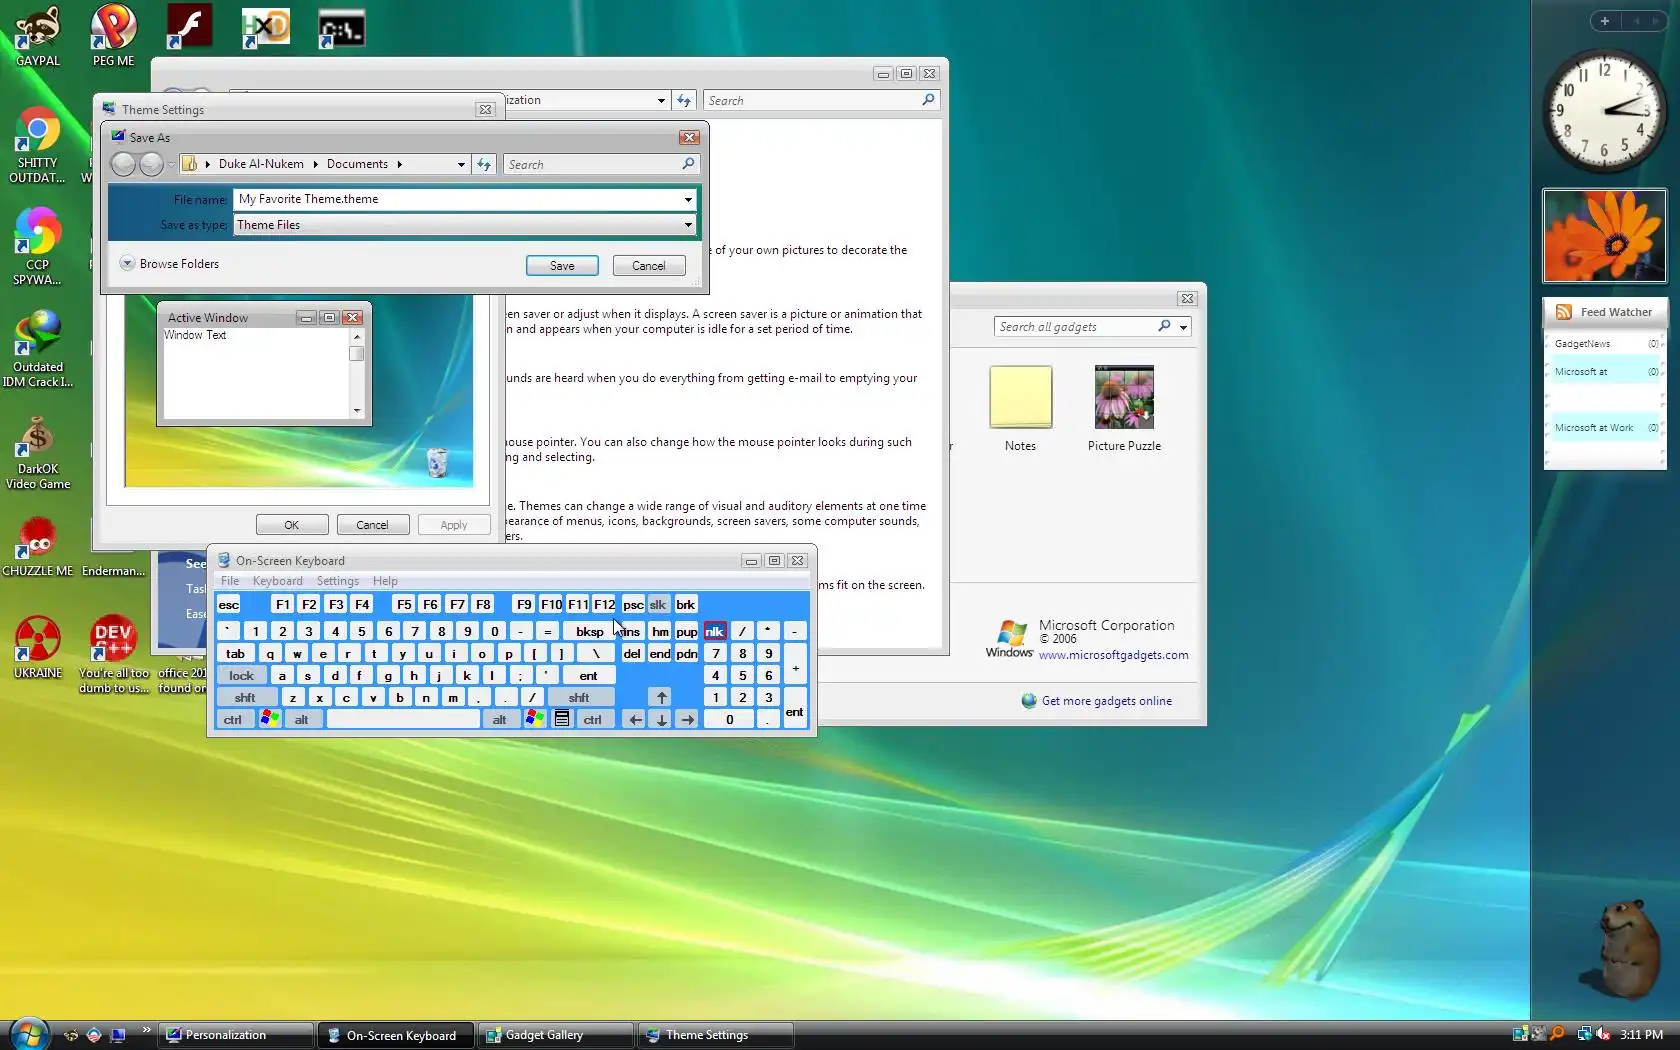Click OK in Theme Settings dialog
1680x1050 pixels.
click(x=292, y=524)
